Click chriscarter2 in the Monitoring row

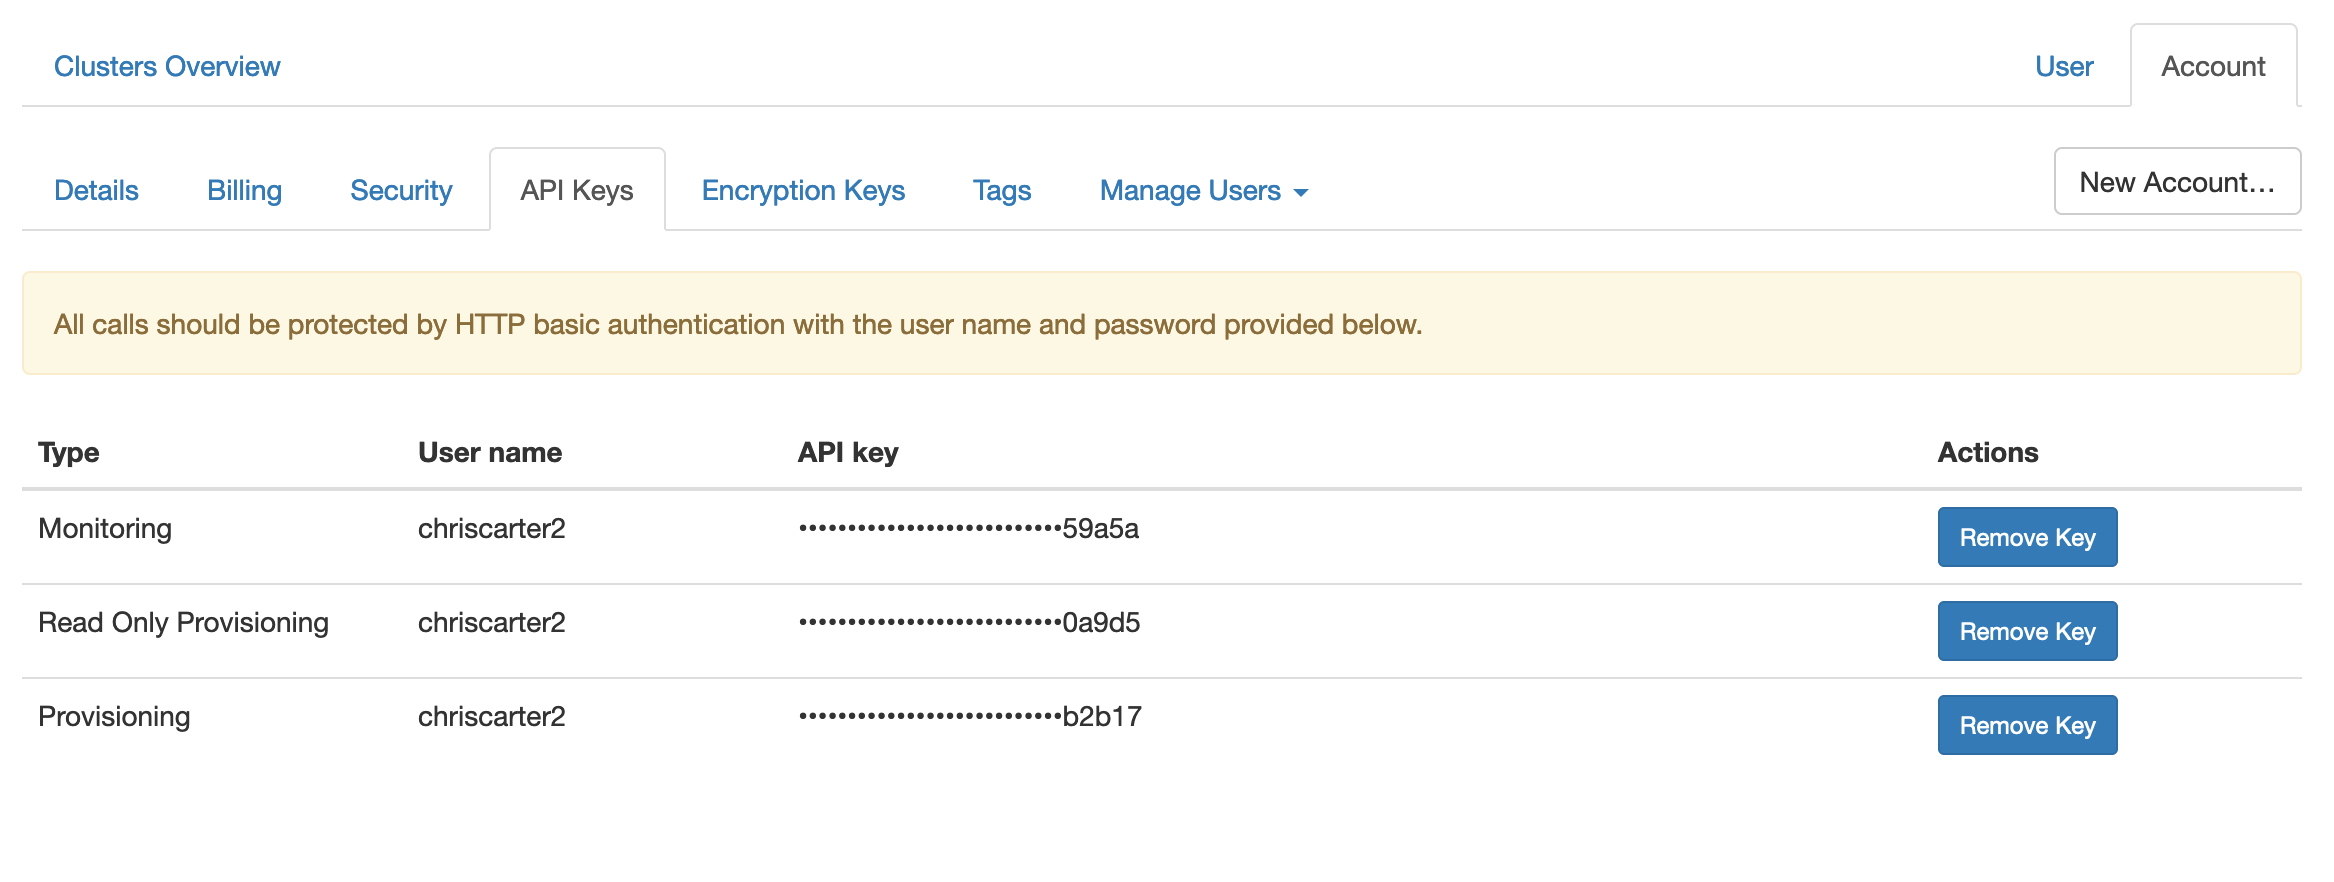coord(492,528)
